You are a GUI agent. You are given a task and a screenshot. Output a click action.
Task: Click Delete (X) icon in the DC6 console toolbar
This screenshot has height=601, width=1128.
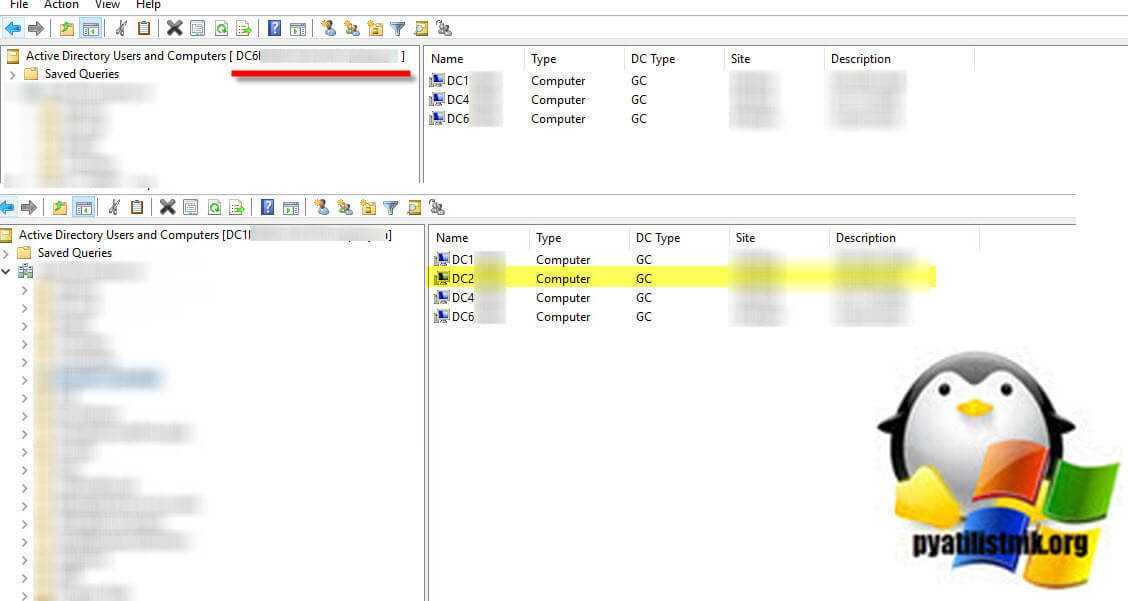[x=174, y=28]
